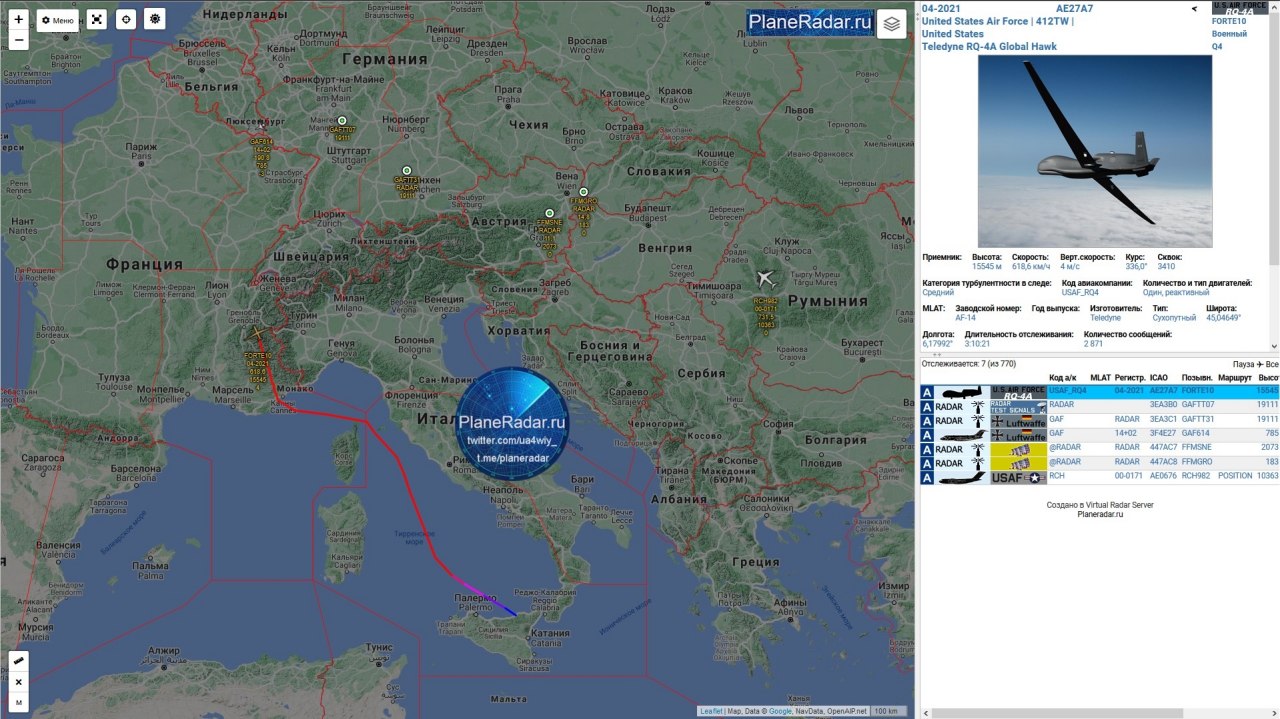The height and width of the screenshot is (719, 1280).
Task: Select the FORTE10 aircraft marker near Monaco
Action: pyautogui.click(x=258, y=333)
